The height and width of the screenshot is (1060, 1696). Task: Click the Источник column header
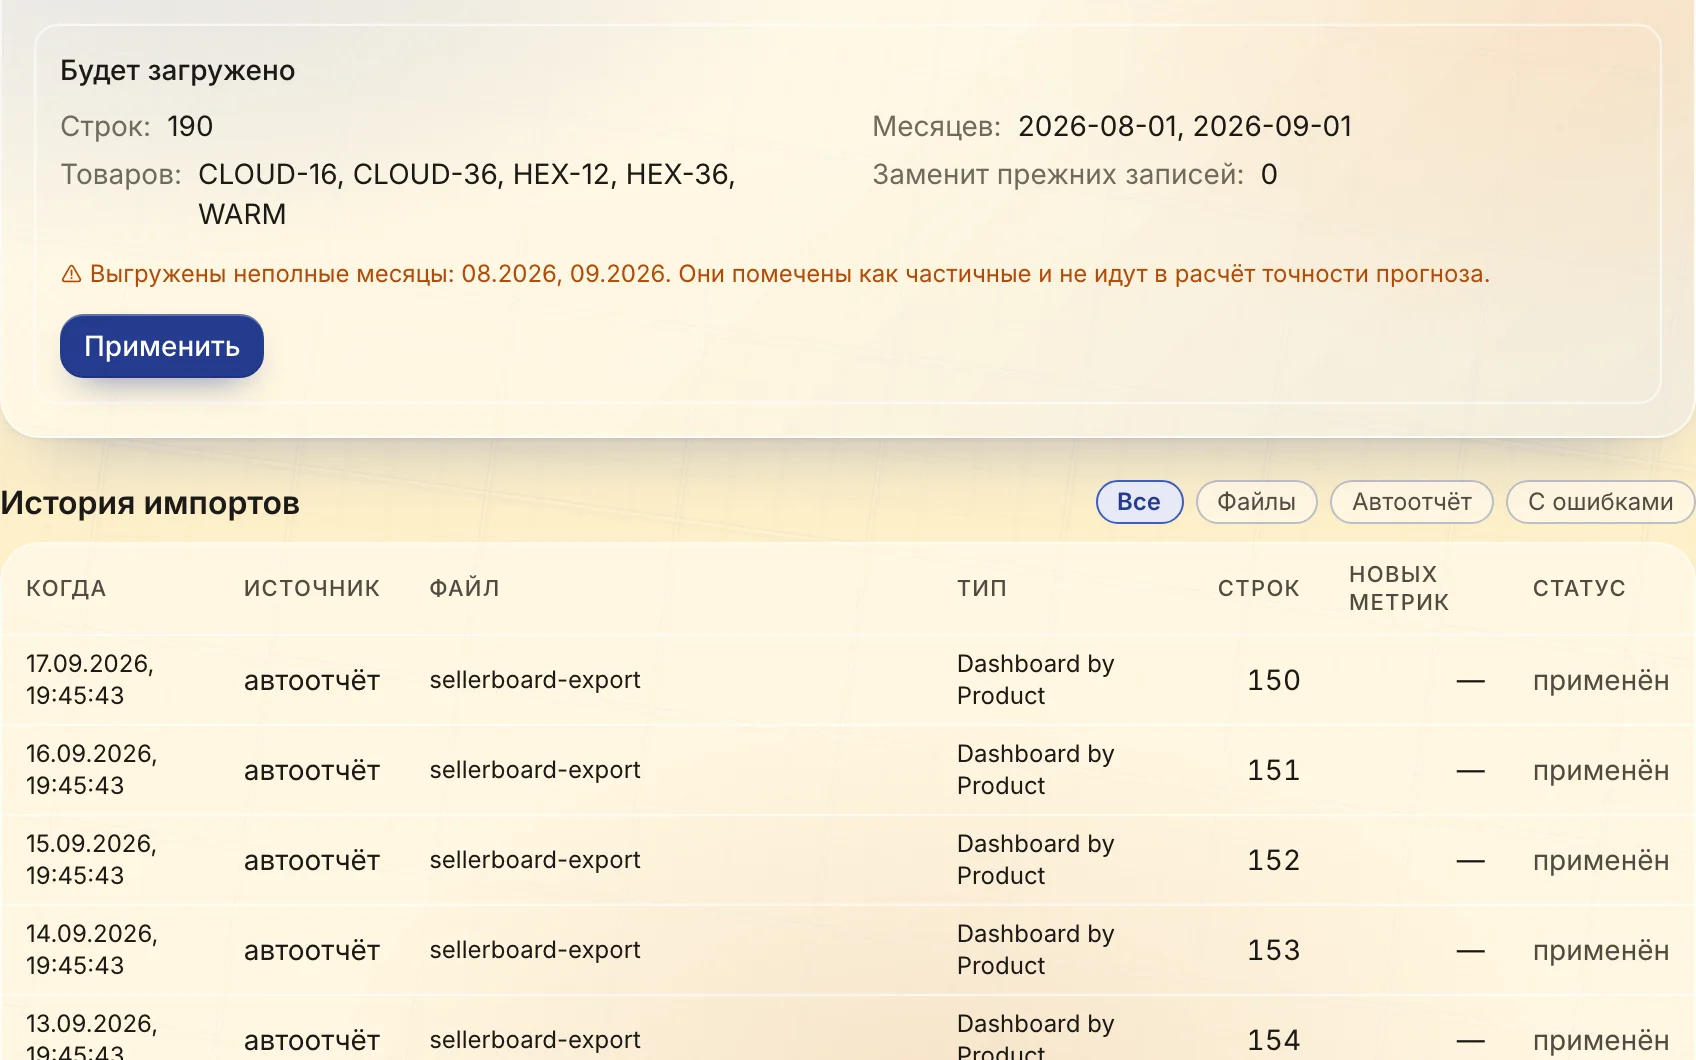(312, 588)
